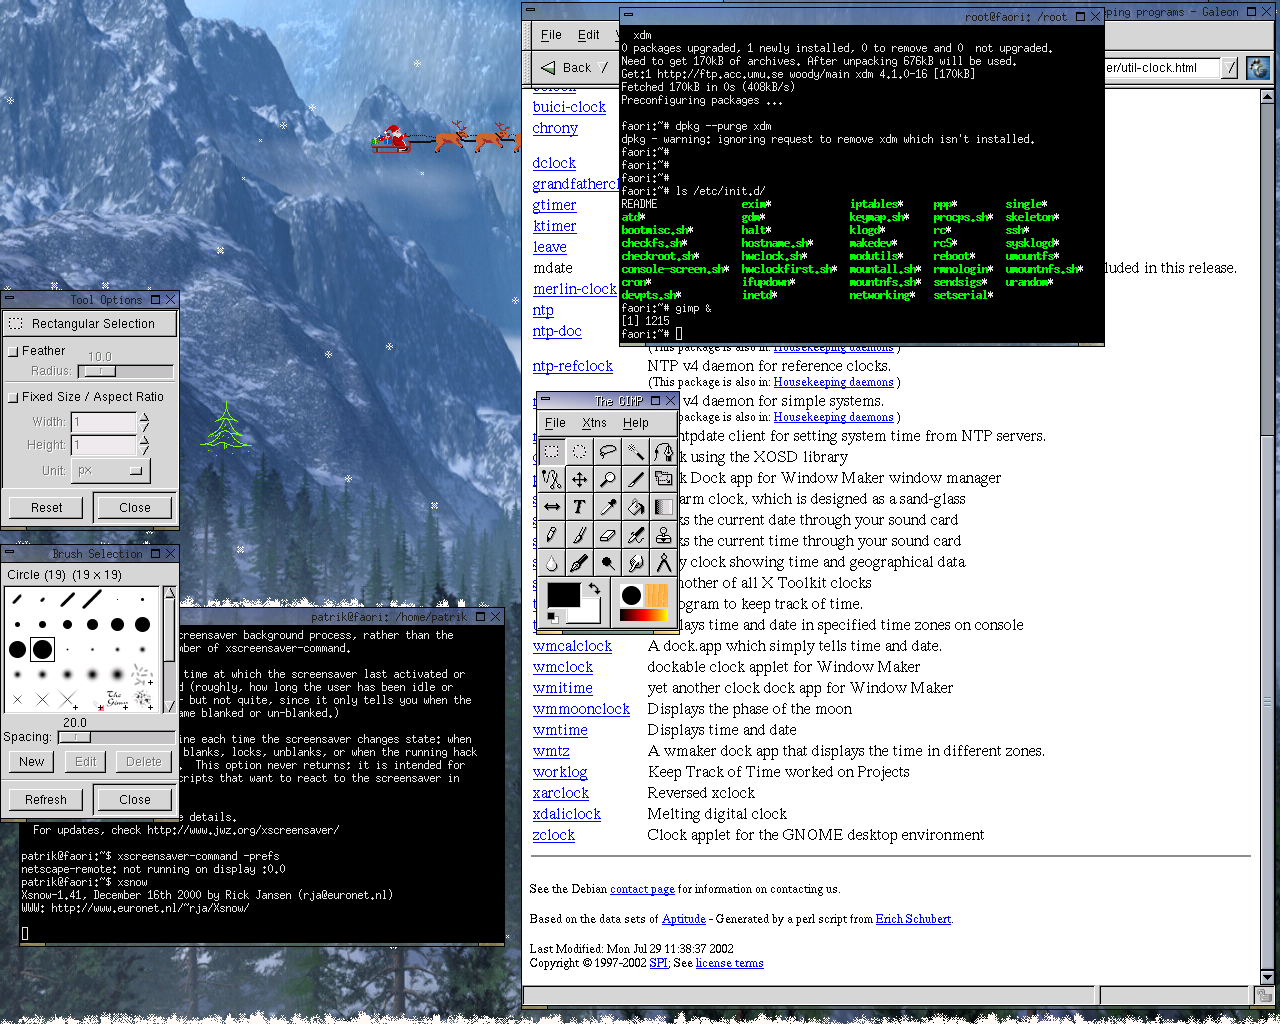Select the Blend gradient tool

tap(663, 507)
